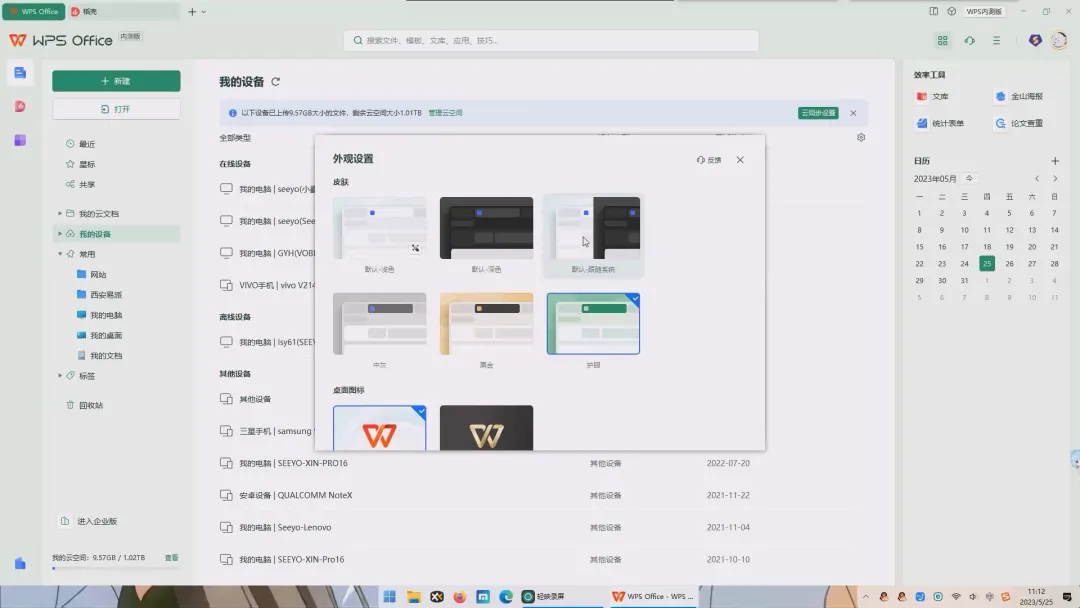This screenshot has height=608, width=1080.
Task: Click the 打开 open file button
Action: 116,109
